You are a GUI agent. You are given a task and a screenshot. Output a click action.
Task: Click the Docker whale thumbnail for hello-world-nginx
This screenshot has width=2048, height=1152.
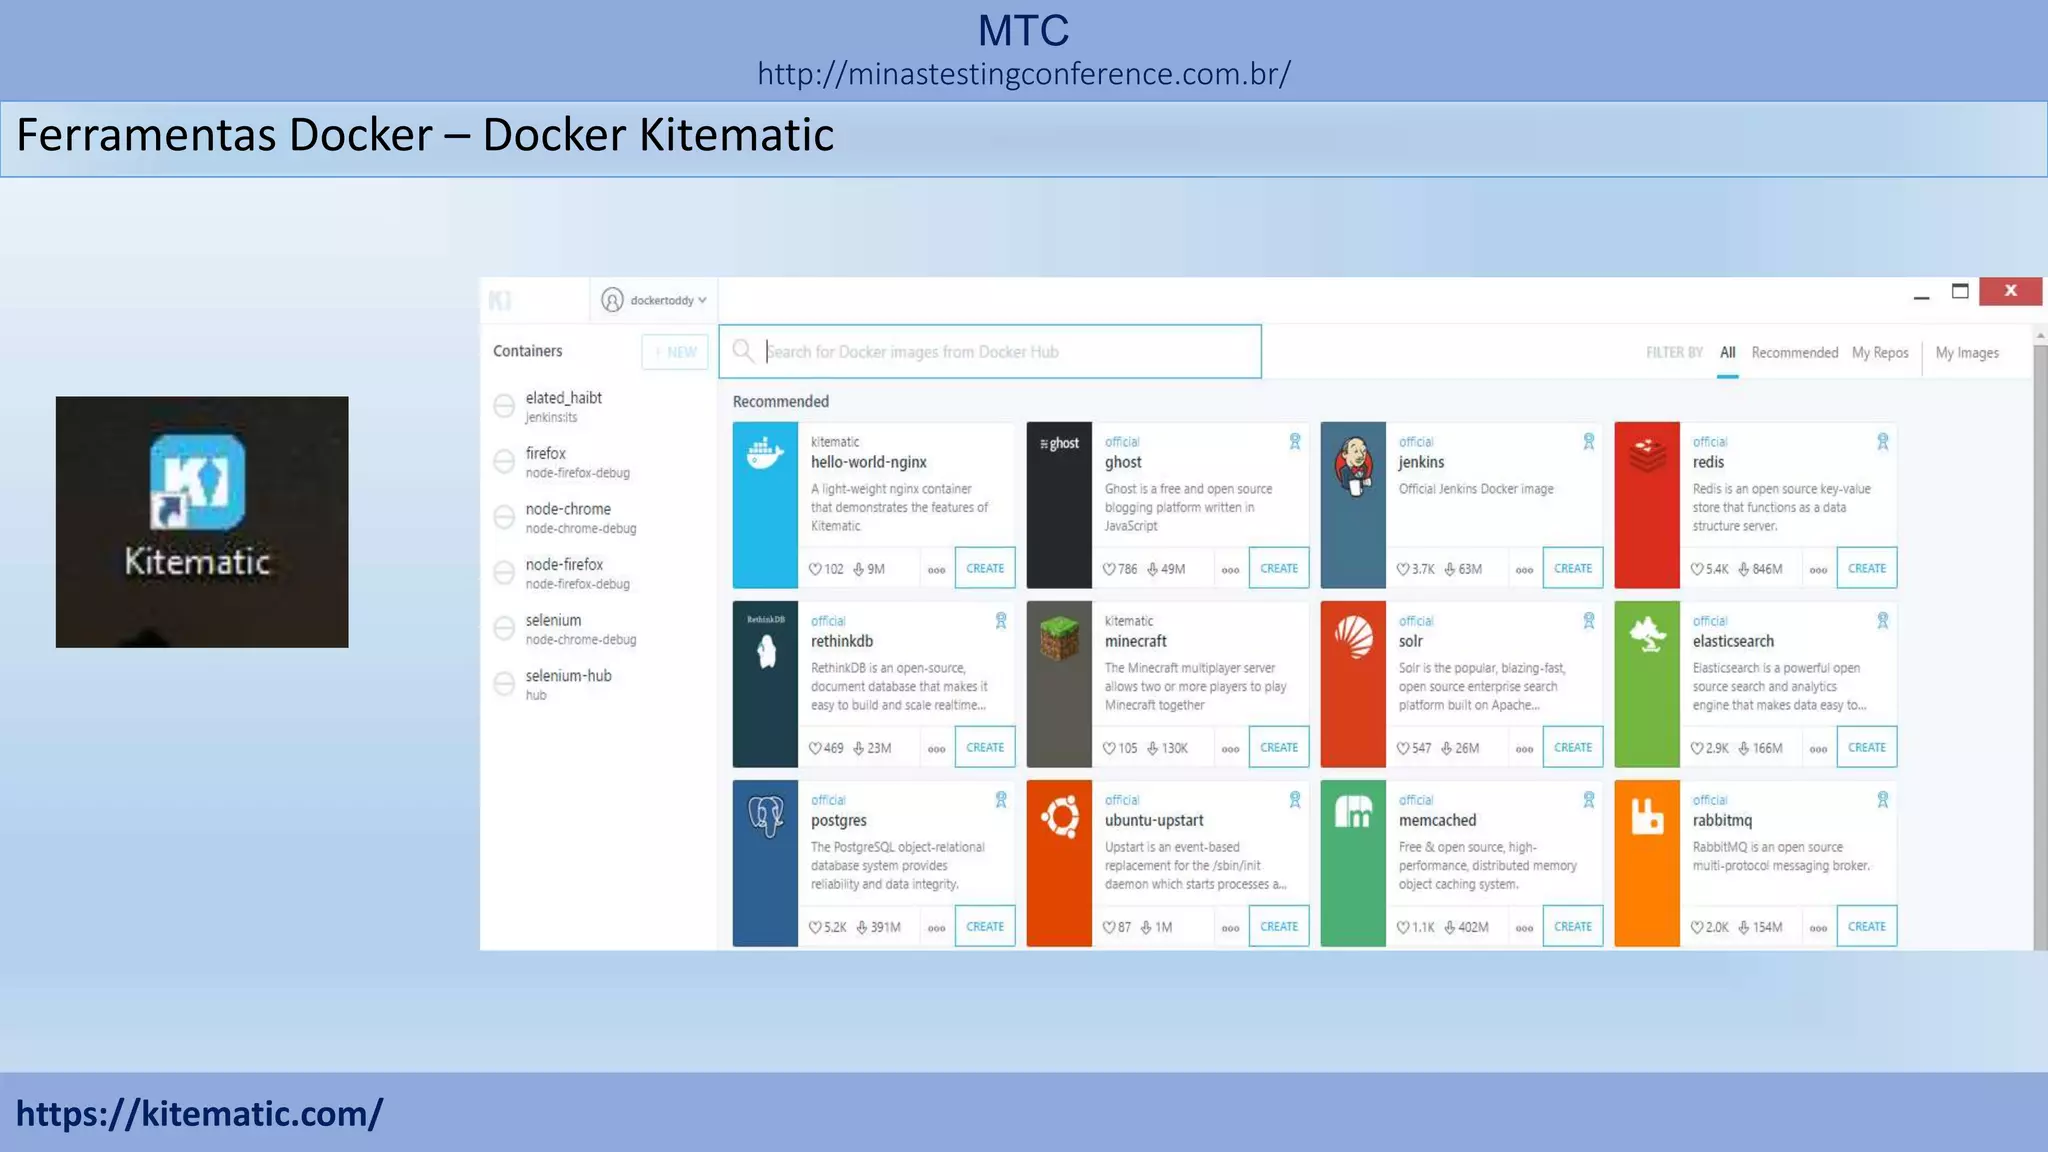(x=765, y=505)
